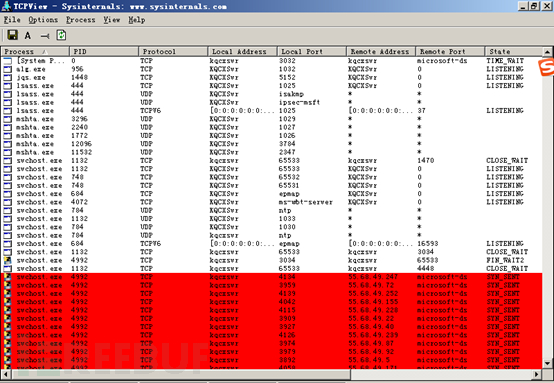Screen dimensions: 554x383
Task: Click the horizontal scrollbar left arrow
Action: pos(6,374)
